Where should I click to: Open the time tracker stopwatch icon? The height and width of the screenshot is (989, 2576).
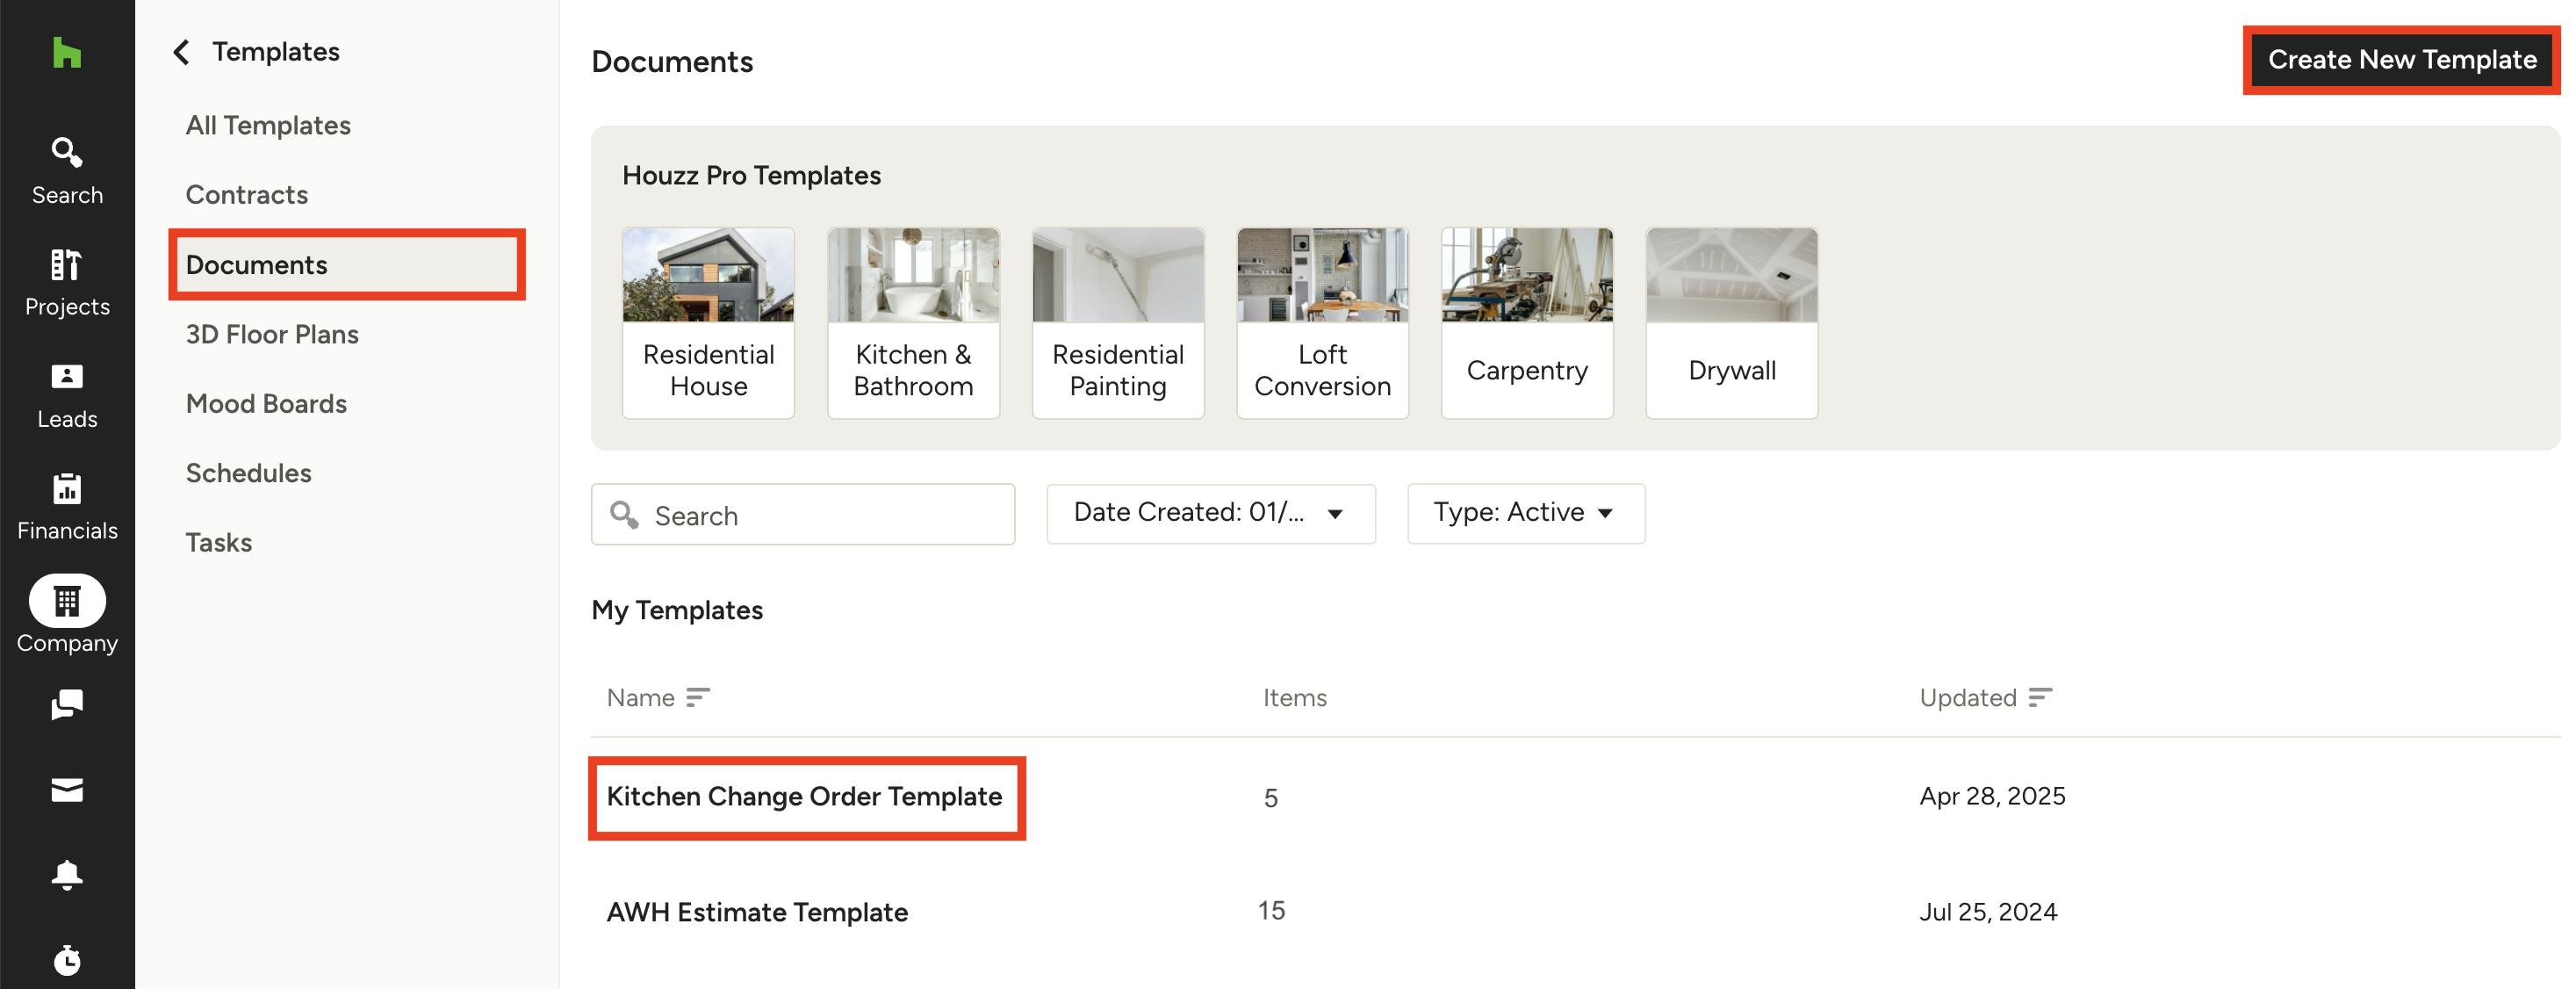click(x=67, y=960)
